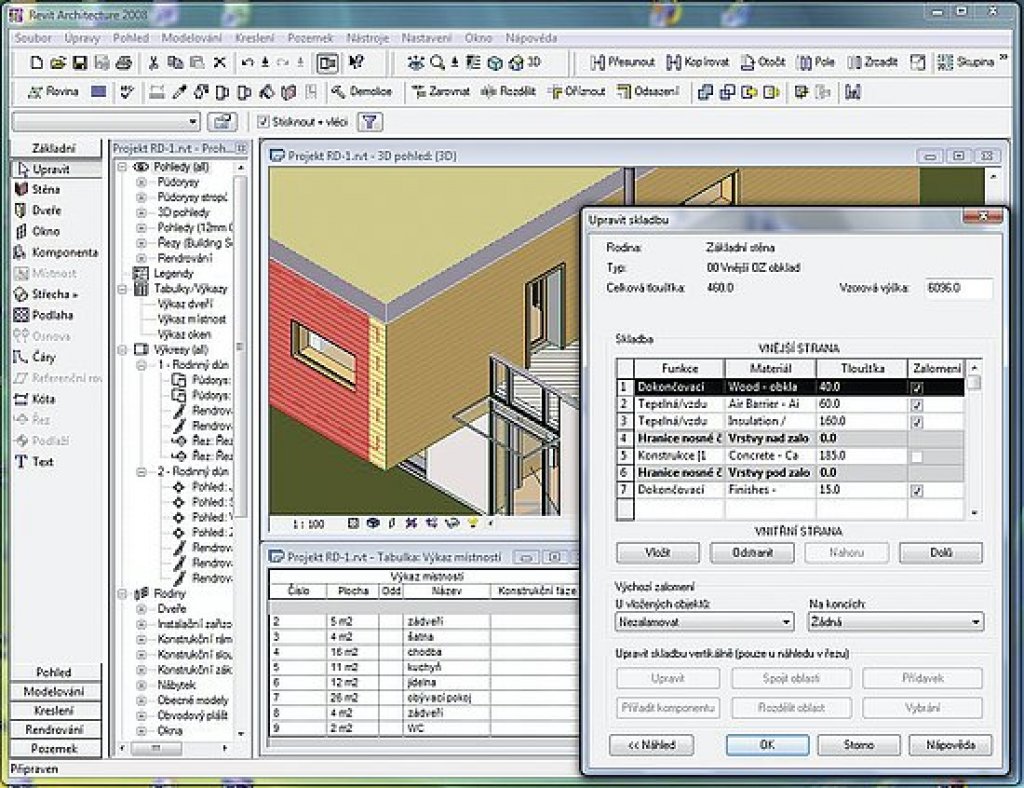The width and height of the screenshot is (1024, 788).
Task: Click the Storno cancel button
Action: coord(859,744)
